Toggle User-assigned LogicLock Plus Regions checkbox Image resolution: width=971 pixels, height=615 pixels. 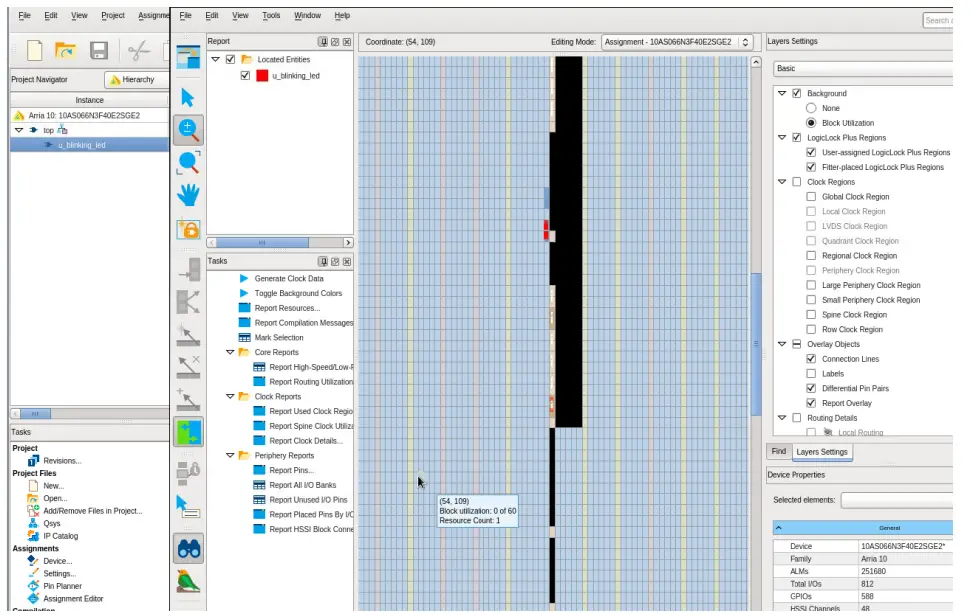811,152
